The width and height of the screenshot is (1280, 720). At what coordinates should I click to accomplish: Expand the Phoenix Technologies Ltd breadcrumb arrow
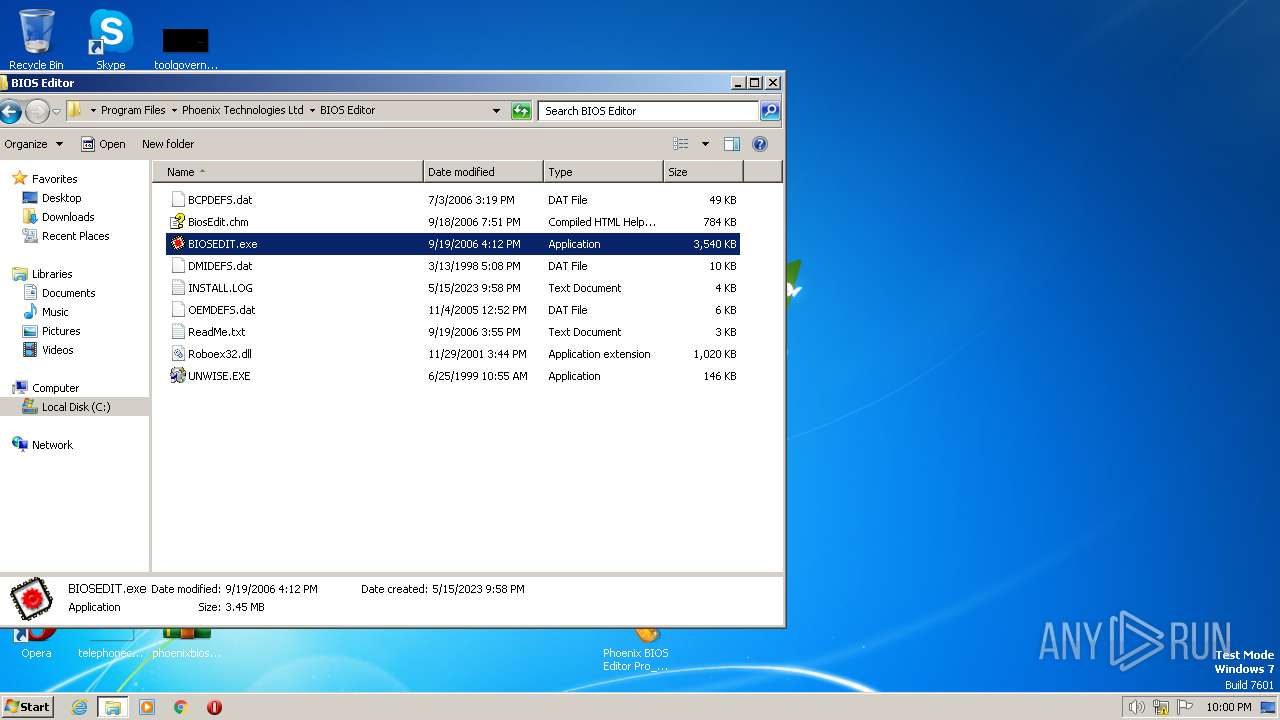(311, 111)
